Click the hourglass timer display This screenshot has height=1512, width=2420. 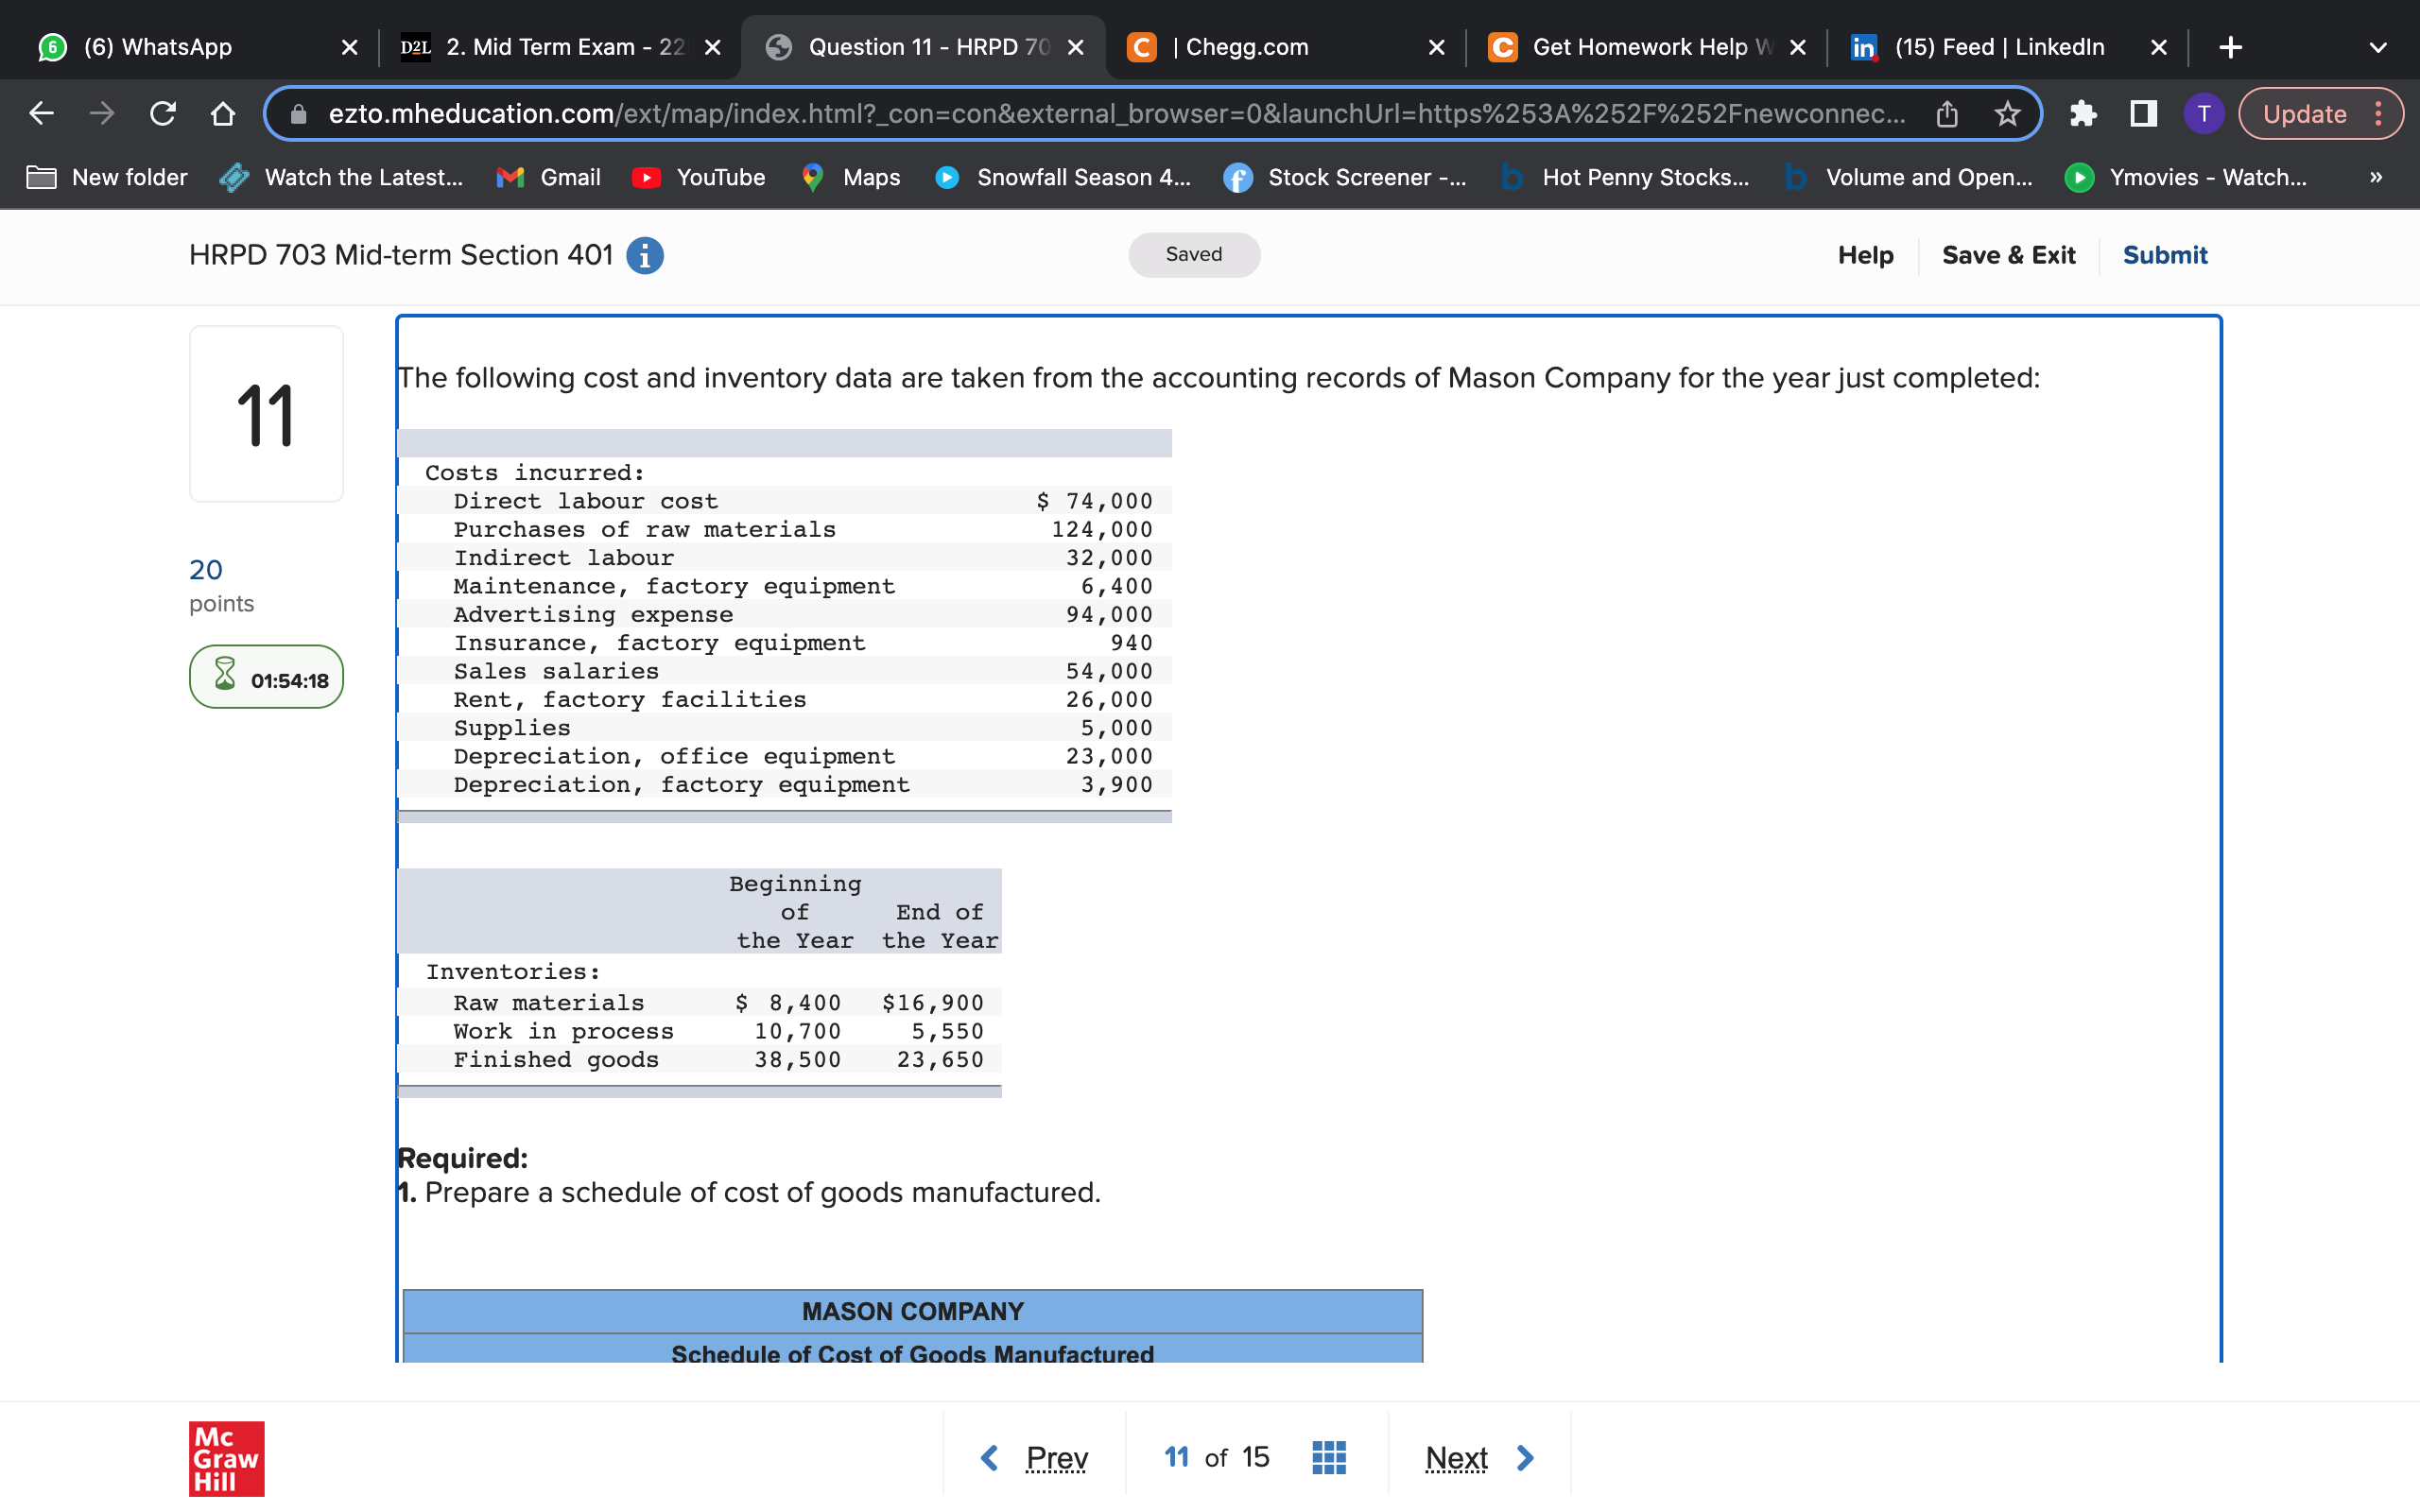pos(266,678)
